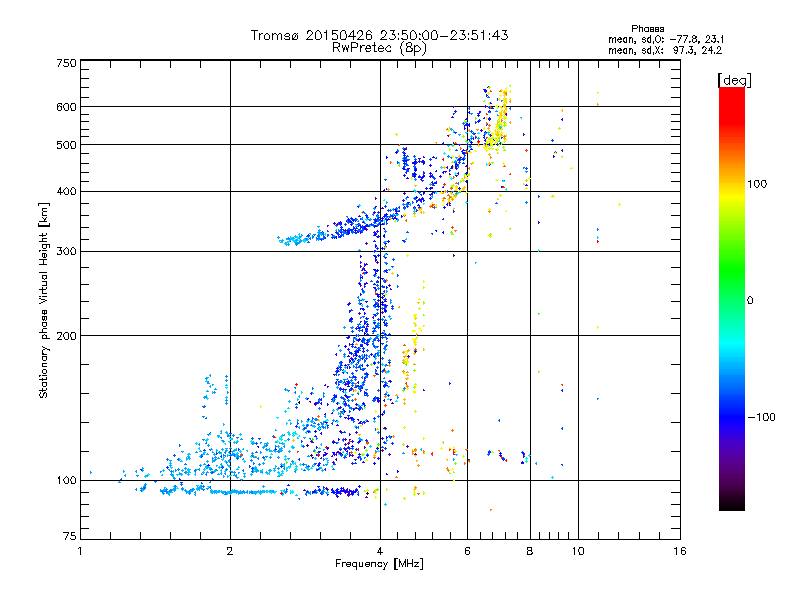800x600 pixels.
Task: Click the frequency axis tick "10" MHz
Action: (x=578, y=551)
